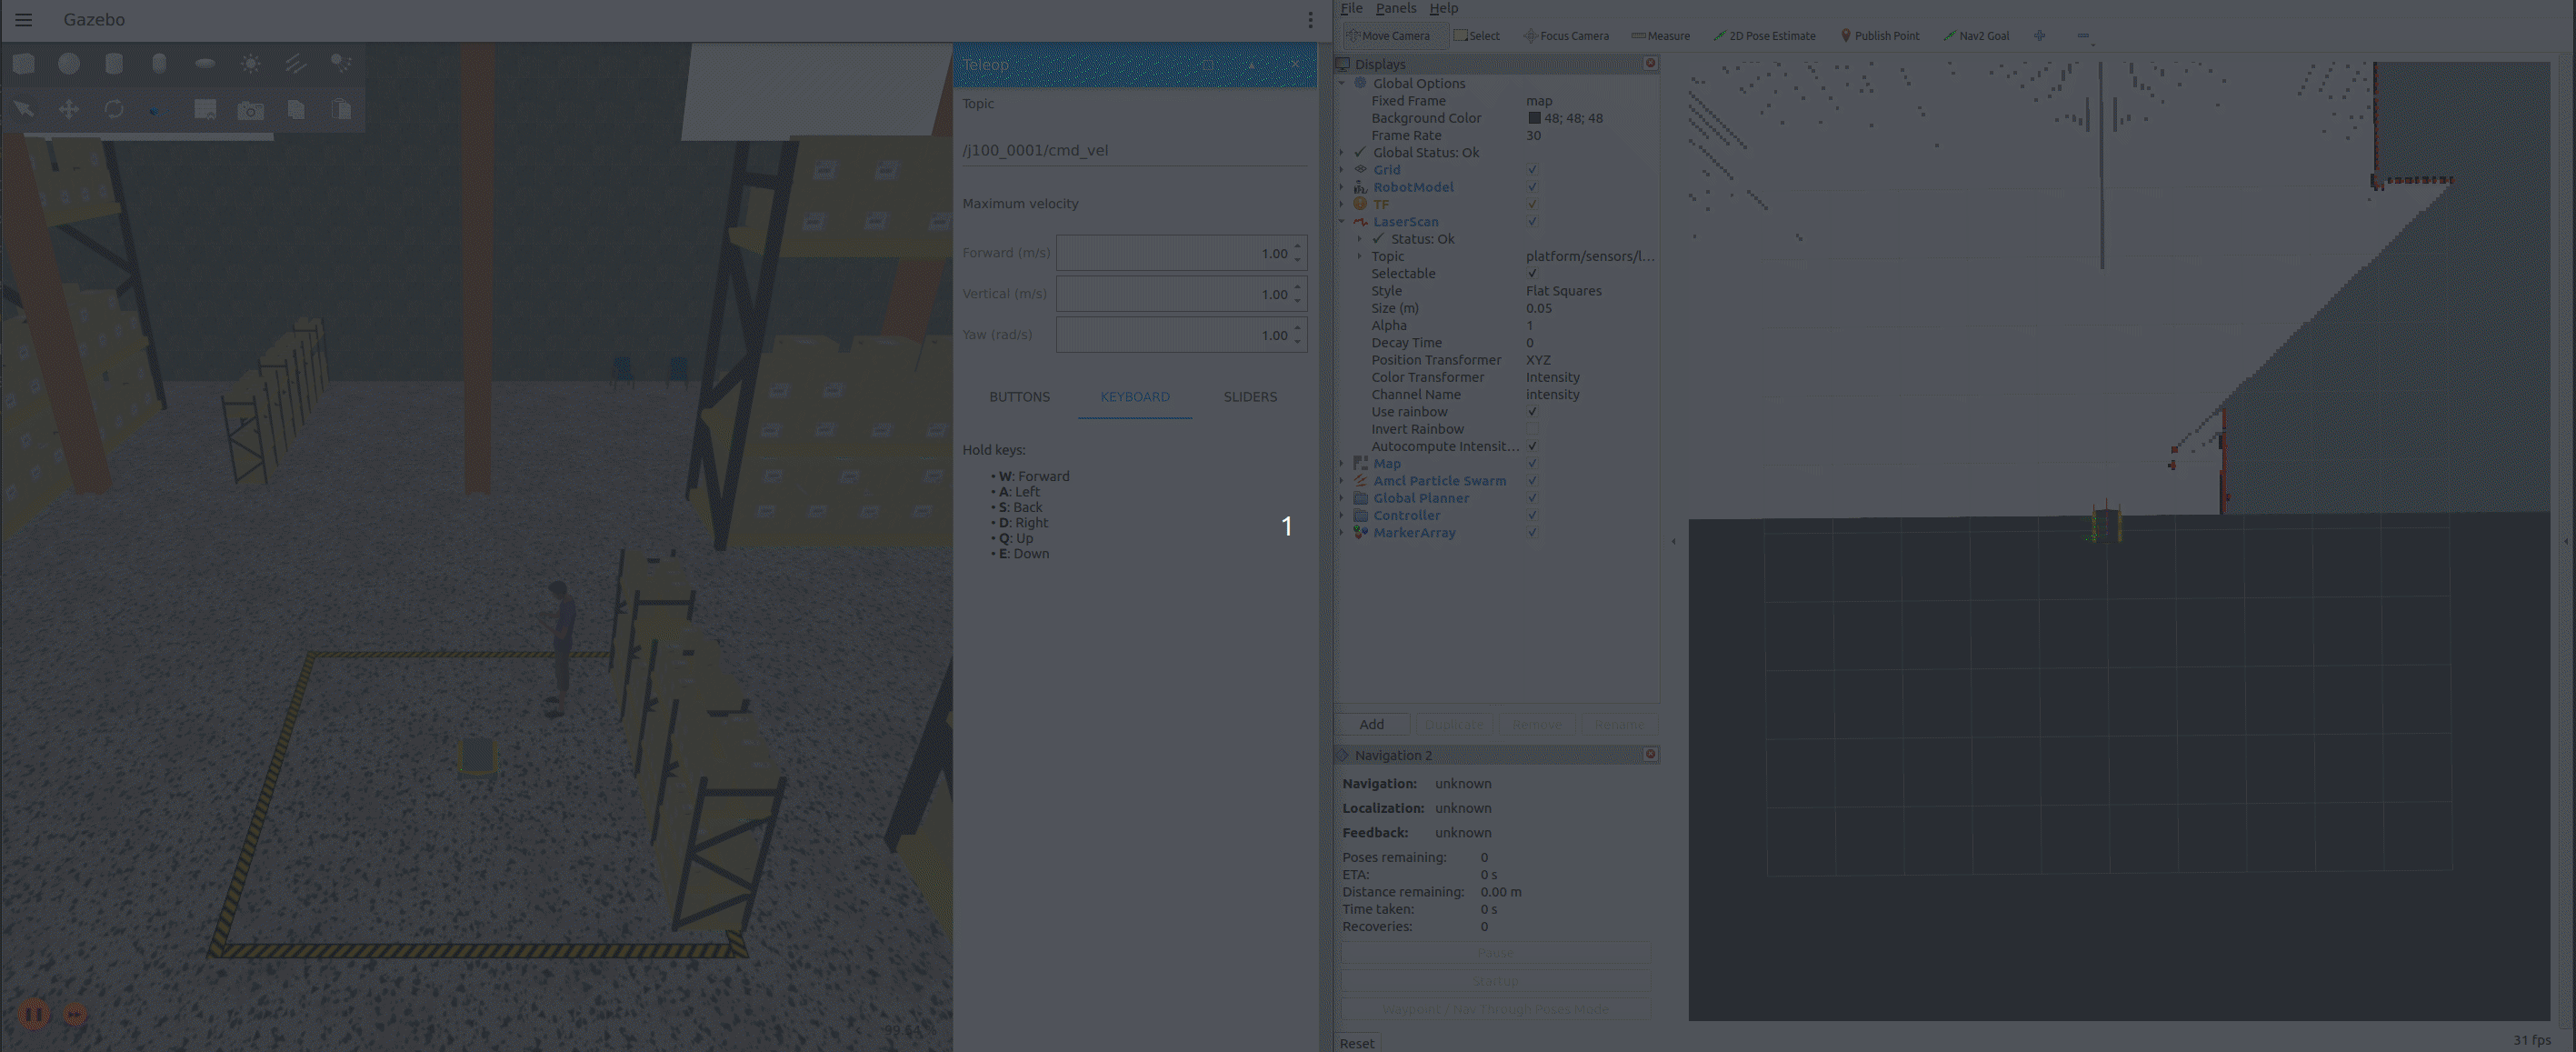Image resolution: width=2576 pixels, height=1052 pixels.
Task: Collapse the LaserScan display item
Action: (x=1342, y=222)
